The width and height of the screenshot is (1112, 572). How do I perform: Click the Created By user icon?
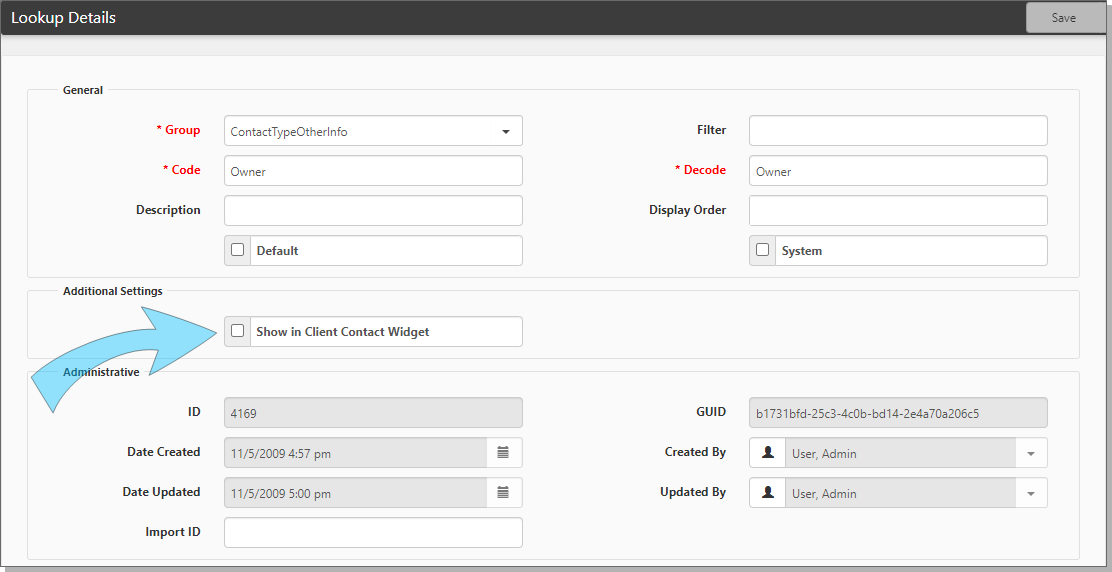pos(768,453)
